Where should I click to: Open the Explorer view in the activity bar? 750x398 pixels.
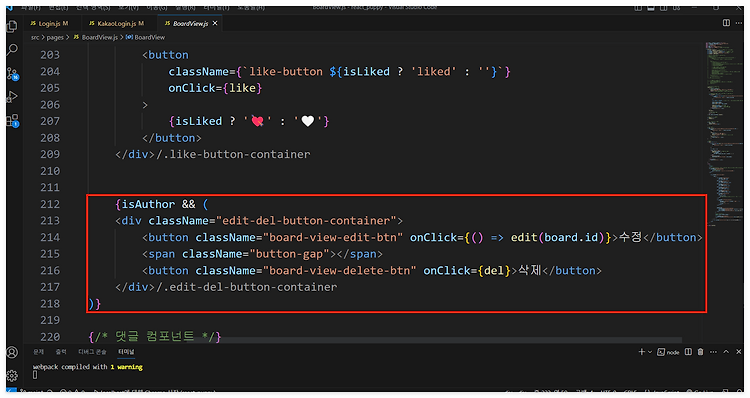point(12,26)
